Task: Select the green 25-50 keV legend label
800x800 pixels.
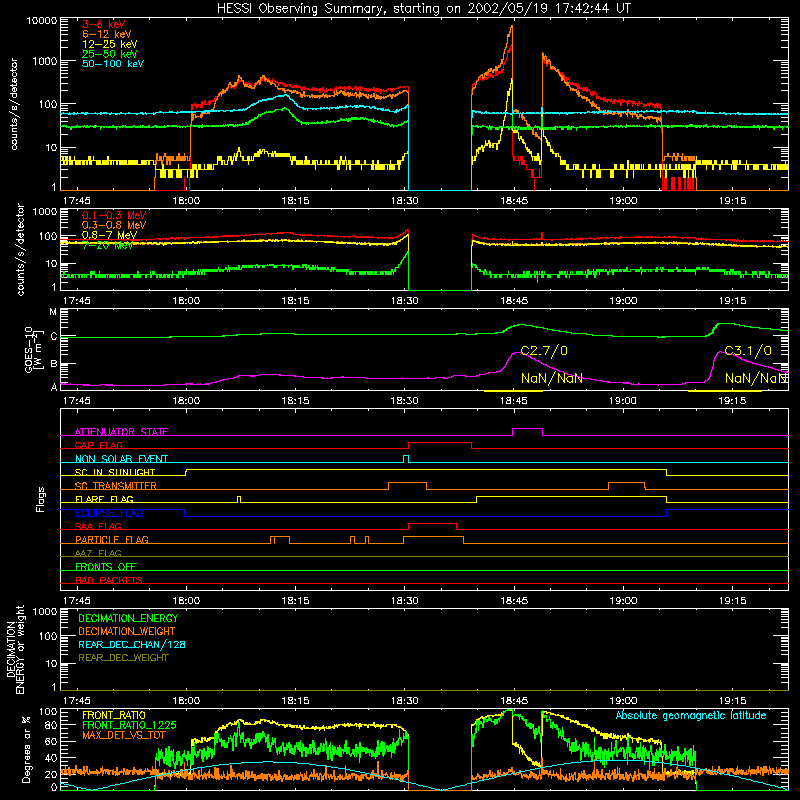Action: click(109, 54)
